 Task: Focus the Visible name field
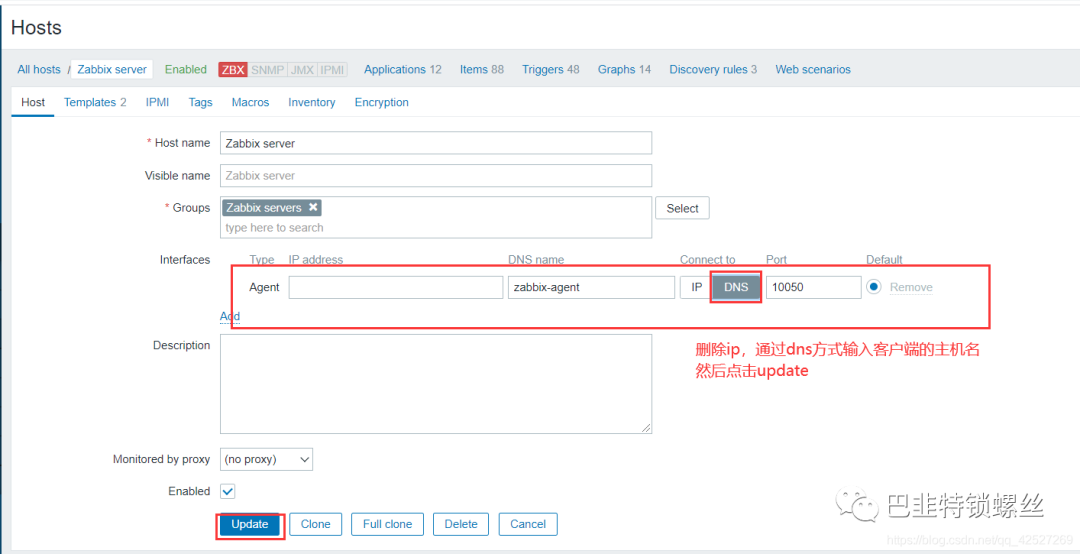click(x=436, y=176)
